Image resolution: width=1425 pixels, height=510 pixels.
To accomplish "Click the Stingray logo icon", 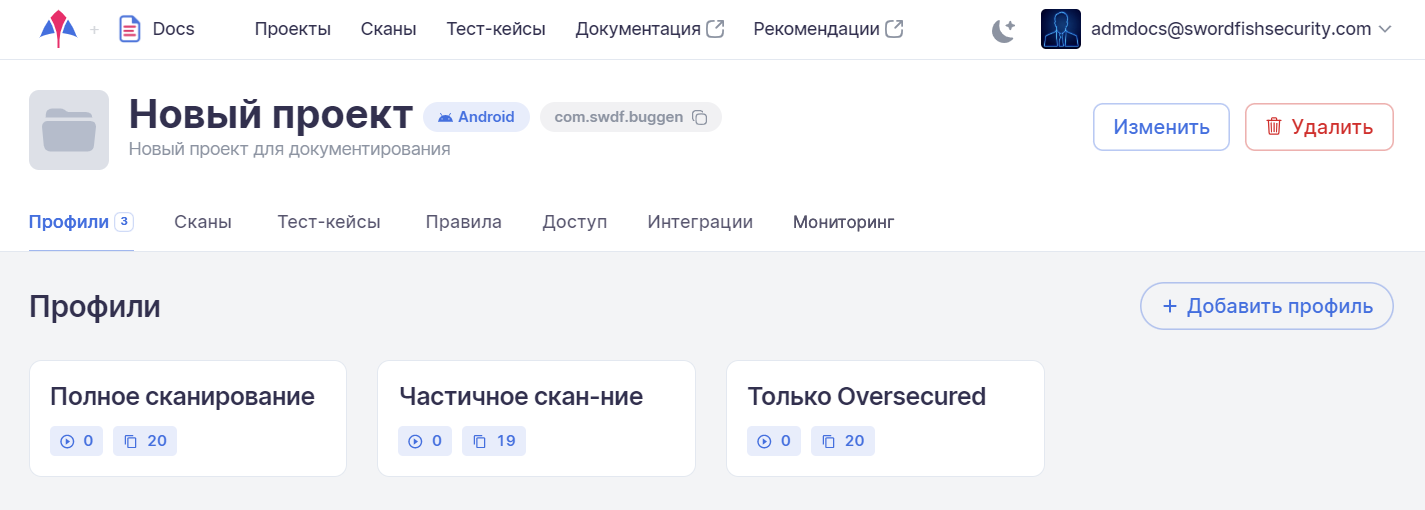I will 58,29.
